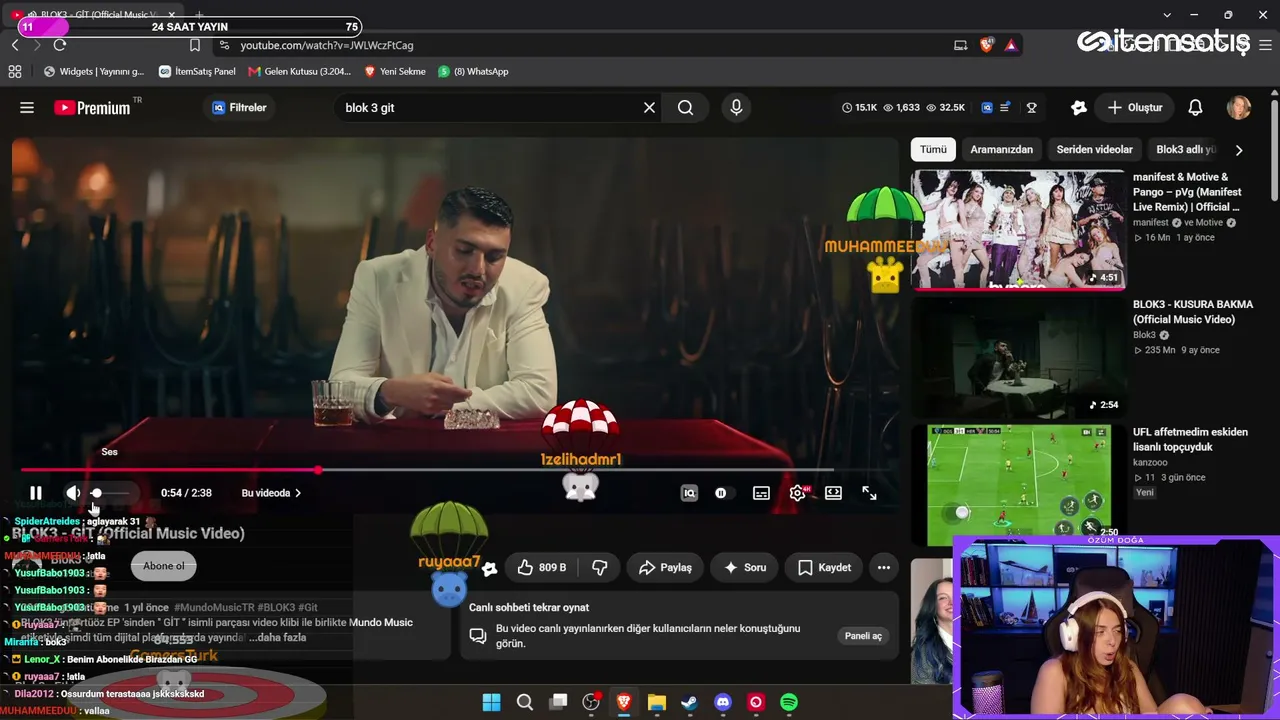Image resolution: width=1280 pixels, height=720 pixels.
Task: Click the page scrollbar on the right edge
Action: pyautogui.click(x=1274, y=150)
